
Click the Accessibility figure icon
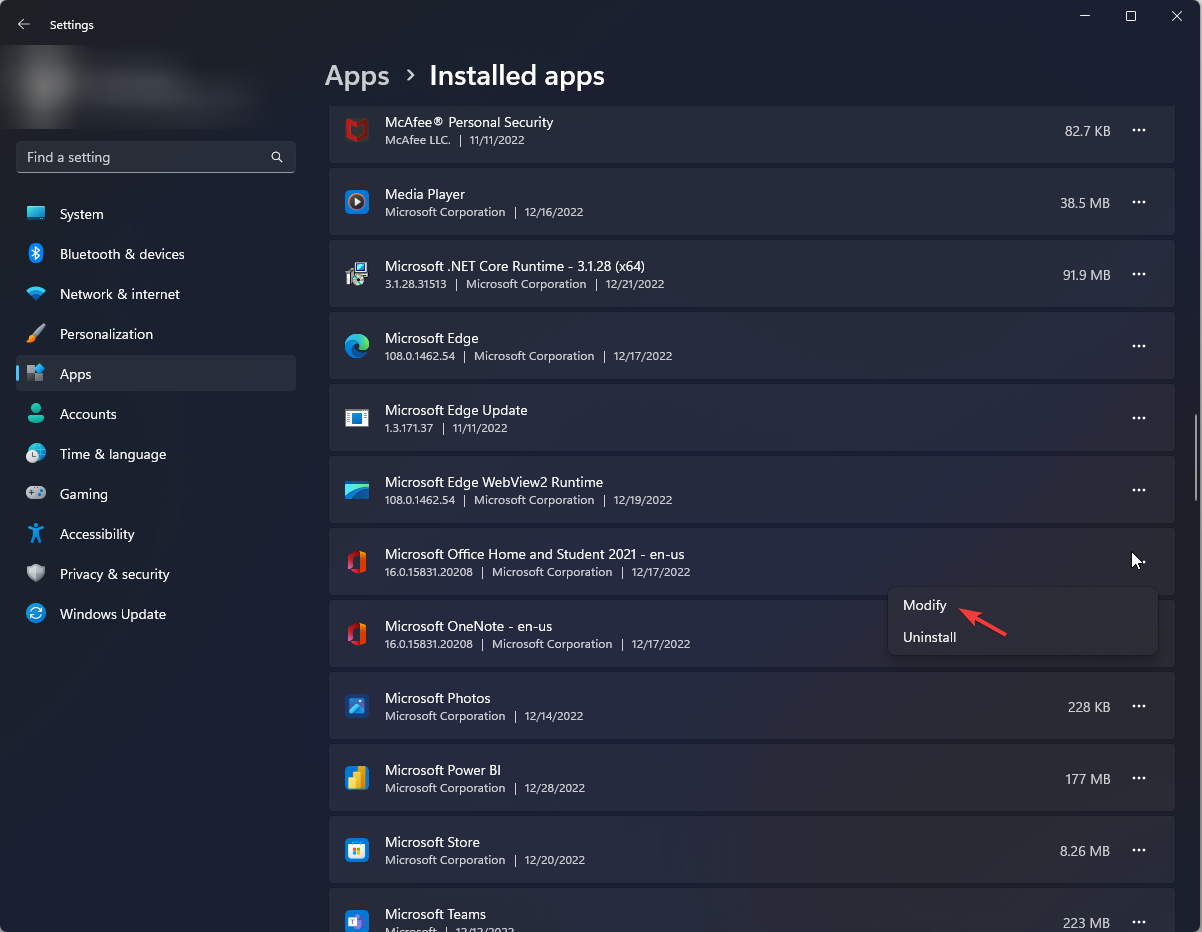(36, 534)
